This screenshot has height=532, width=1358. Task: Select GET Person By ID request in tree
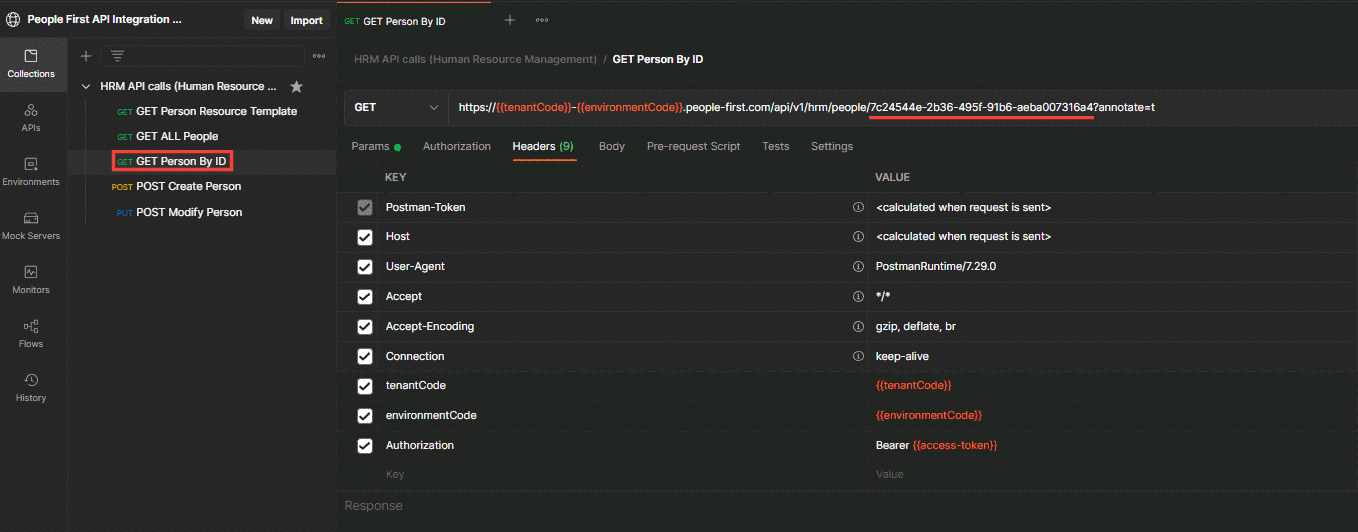(172, 162)
